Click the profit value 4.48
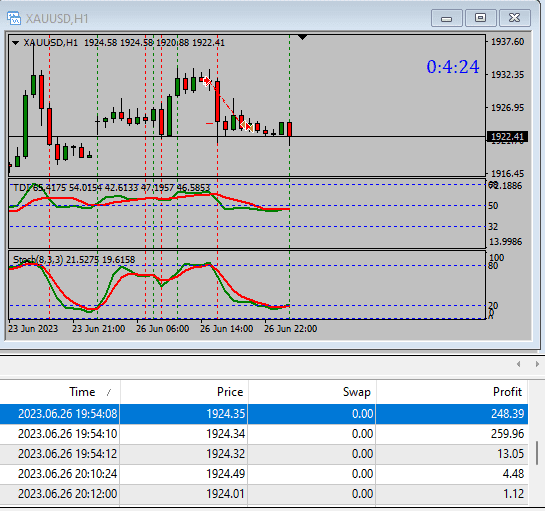The image size is (545, 511). coord(513,474)
